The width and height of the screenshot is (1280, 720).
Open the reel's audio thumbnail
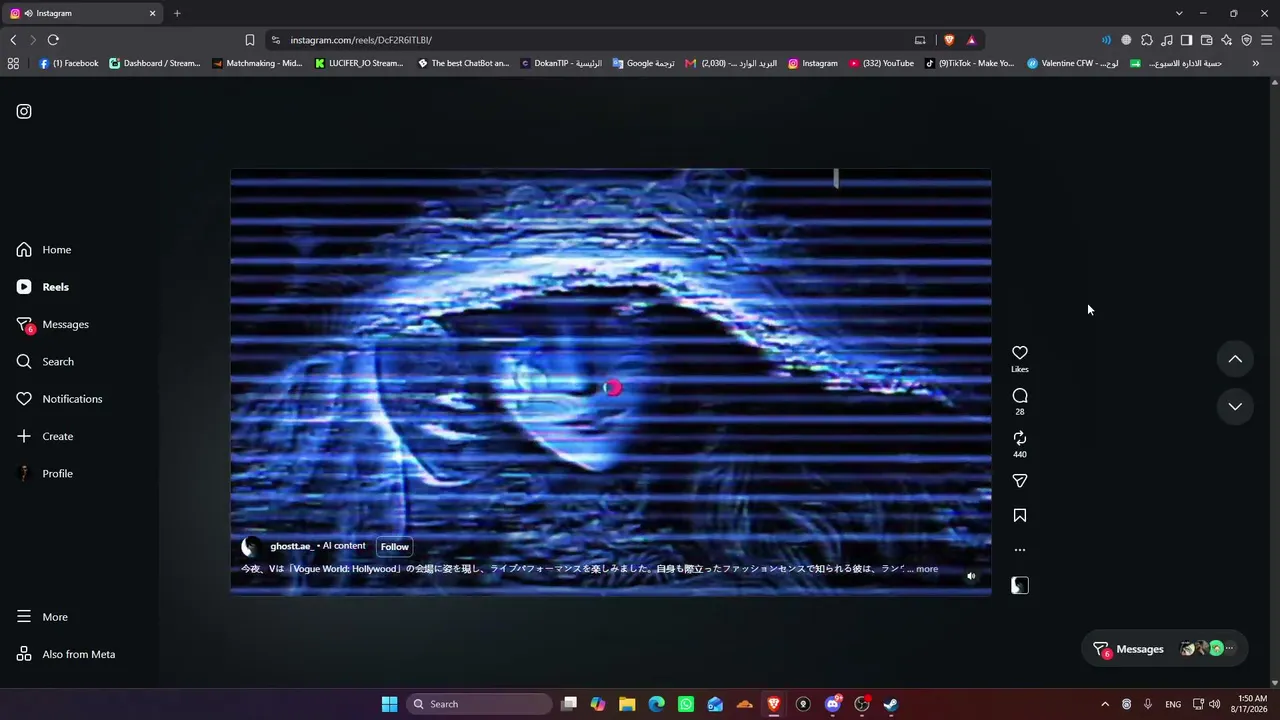[1020, 586]
